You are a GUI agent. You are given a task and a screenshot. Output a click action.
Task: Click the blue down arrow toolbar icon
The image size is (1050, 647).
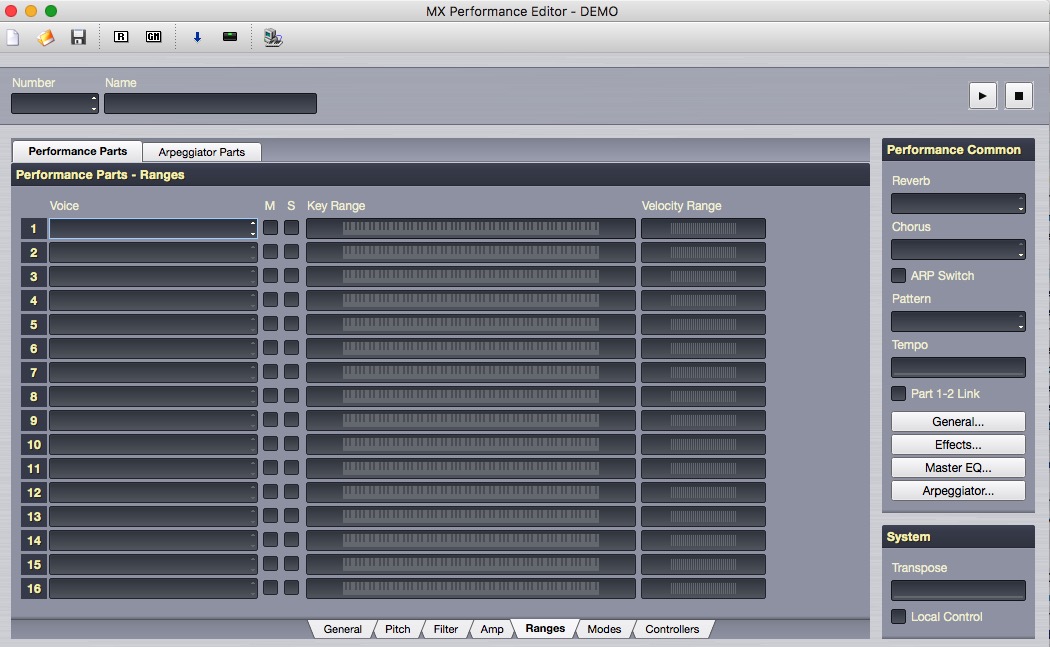[197, 37]
